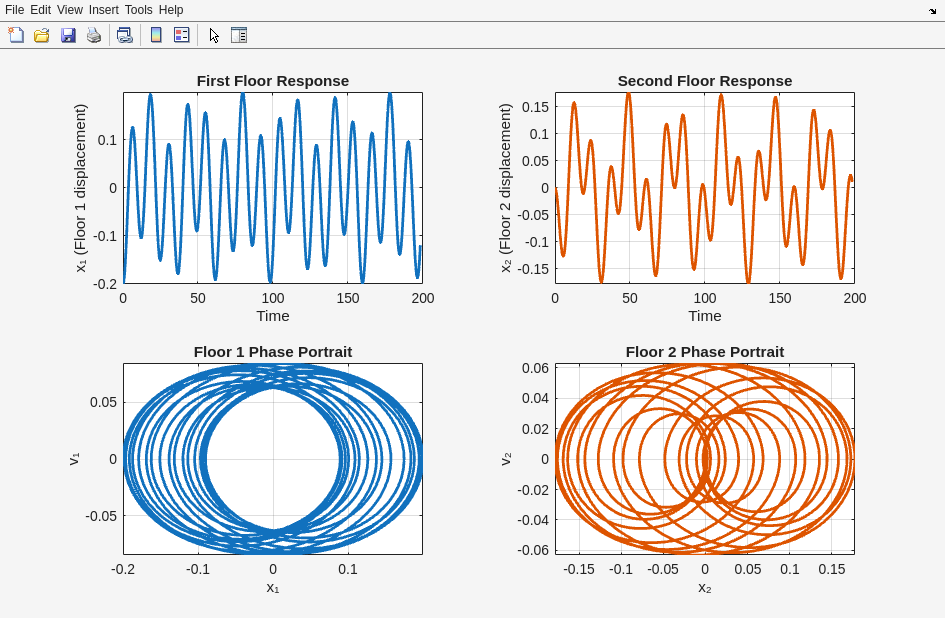The height and width of the screenshot is (618, 945).
Task: Open the Edit menu
Action: [40, 10]
